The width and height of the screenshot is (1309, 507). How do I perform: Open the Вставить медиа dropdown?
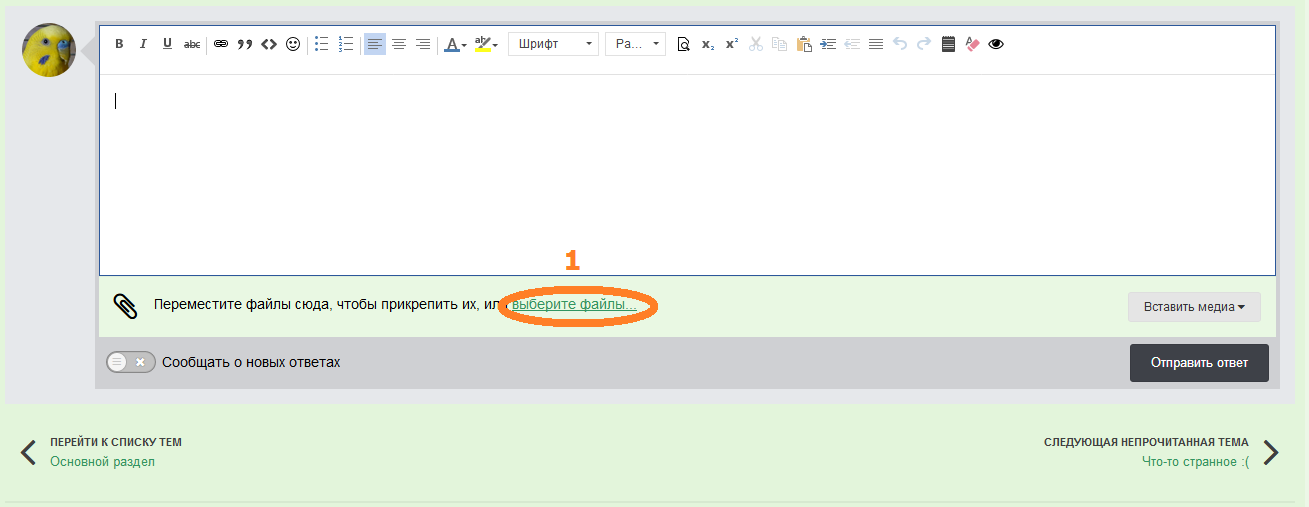[x=1194, y=307]
